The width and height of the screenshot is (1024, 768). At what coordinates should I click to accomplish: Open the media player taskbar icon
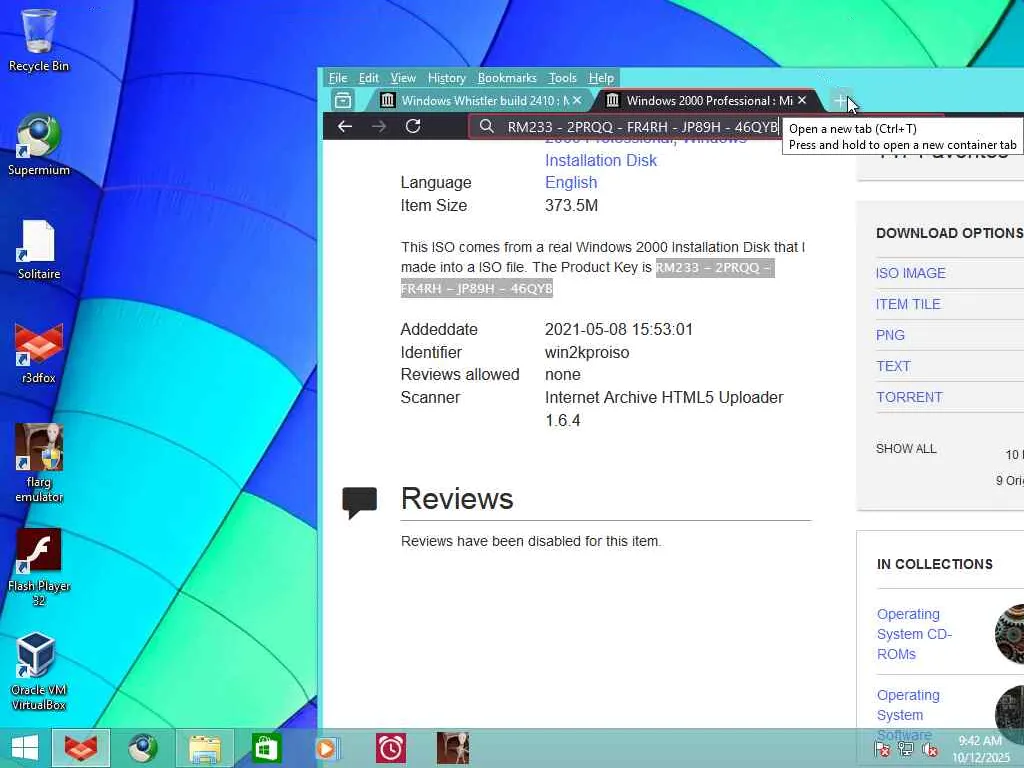click(328, 748)
